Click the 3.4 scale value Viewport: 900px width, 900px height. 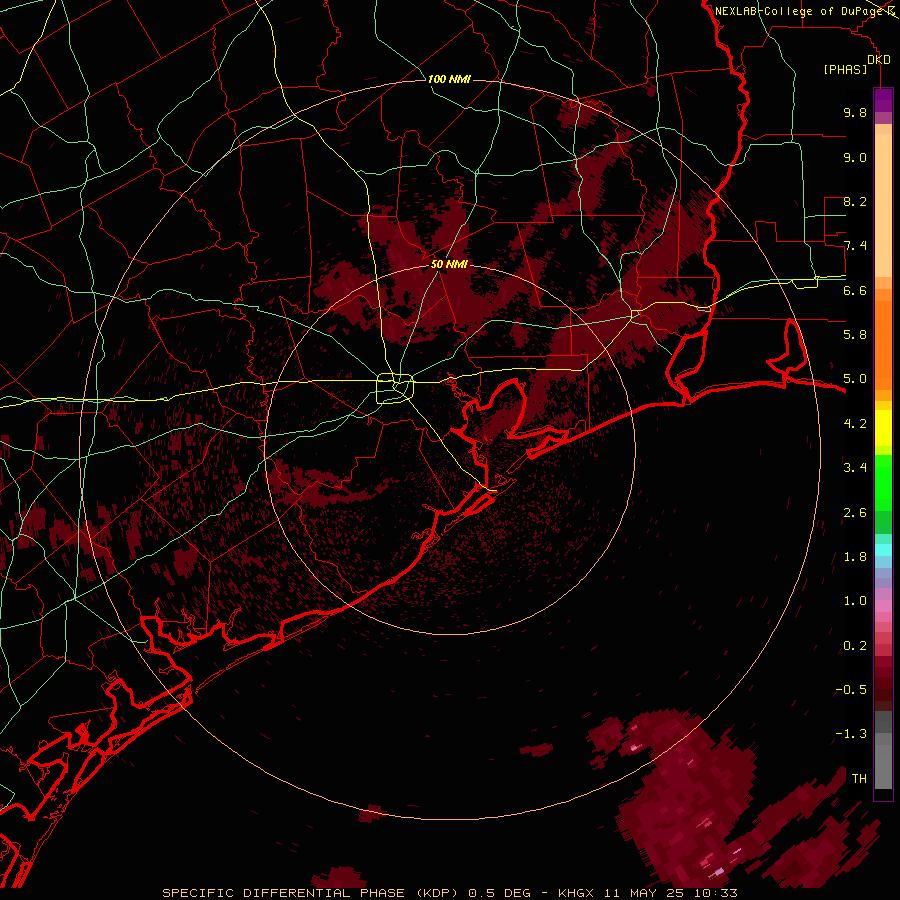pos(855,468)
